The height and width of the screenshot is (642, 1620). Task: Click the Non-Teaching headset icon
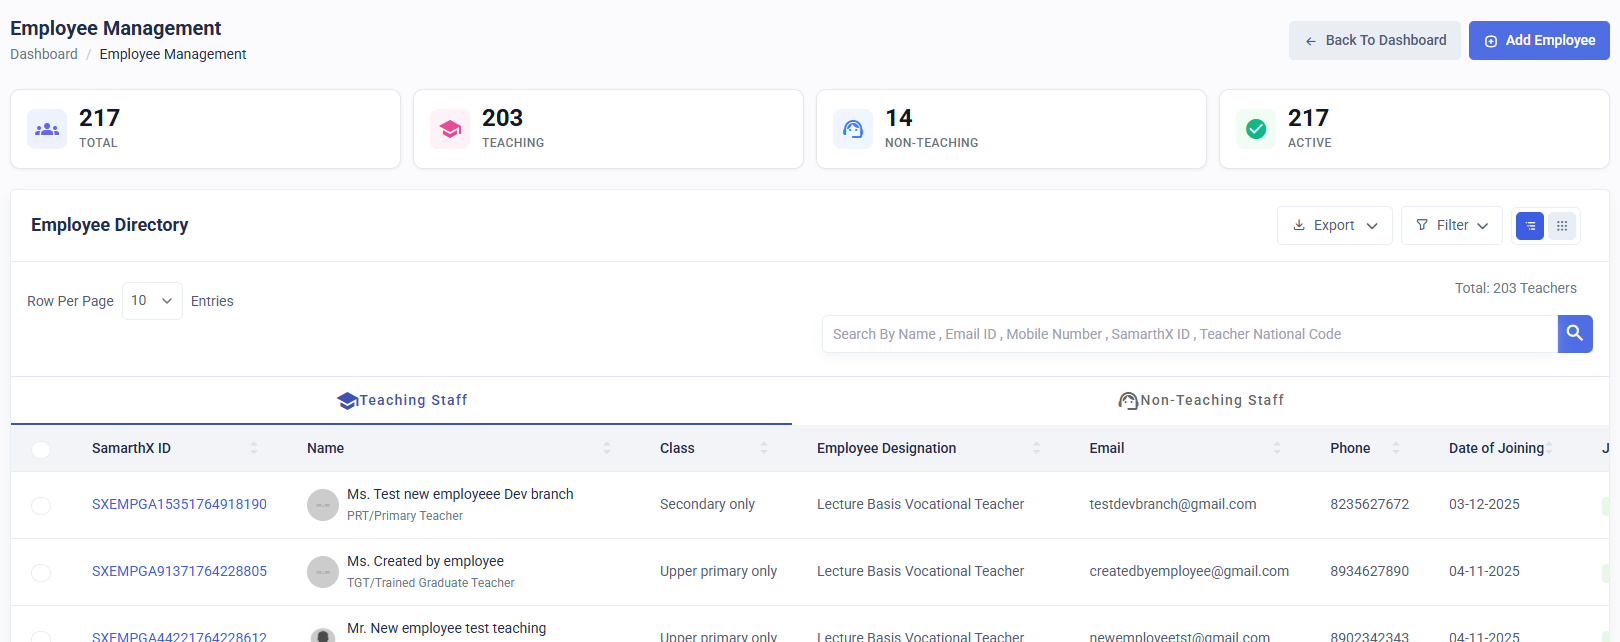(853, 129)
